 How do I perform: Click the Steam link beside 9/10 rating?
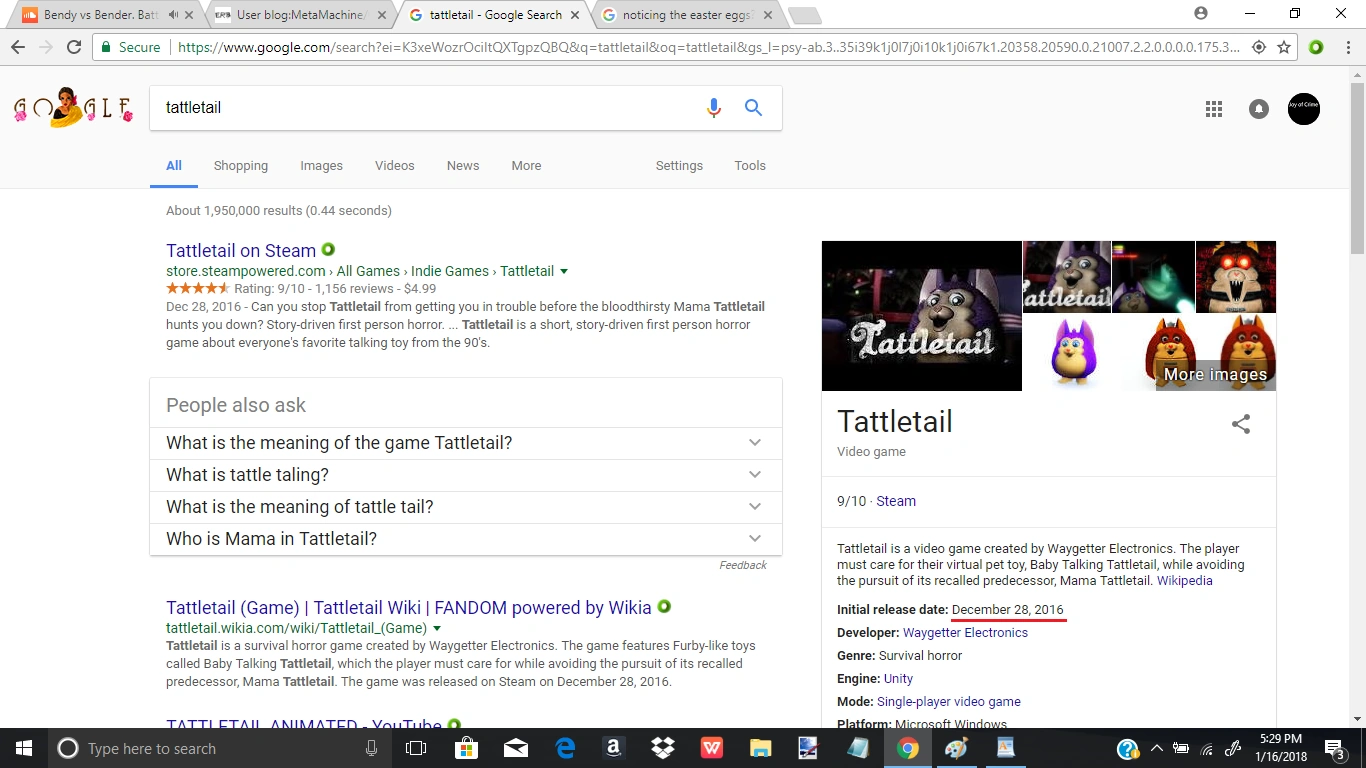896,501
